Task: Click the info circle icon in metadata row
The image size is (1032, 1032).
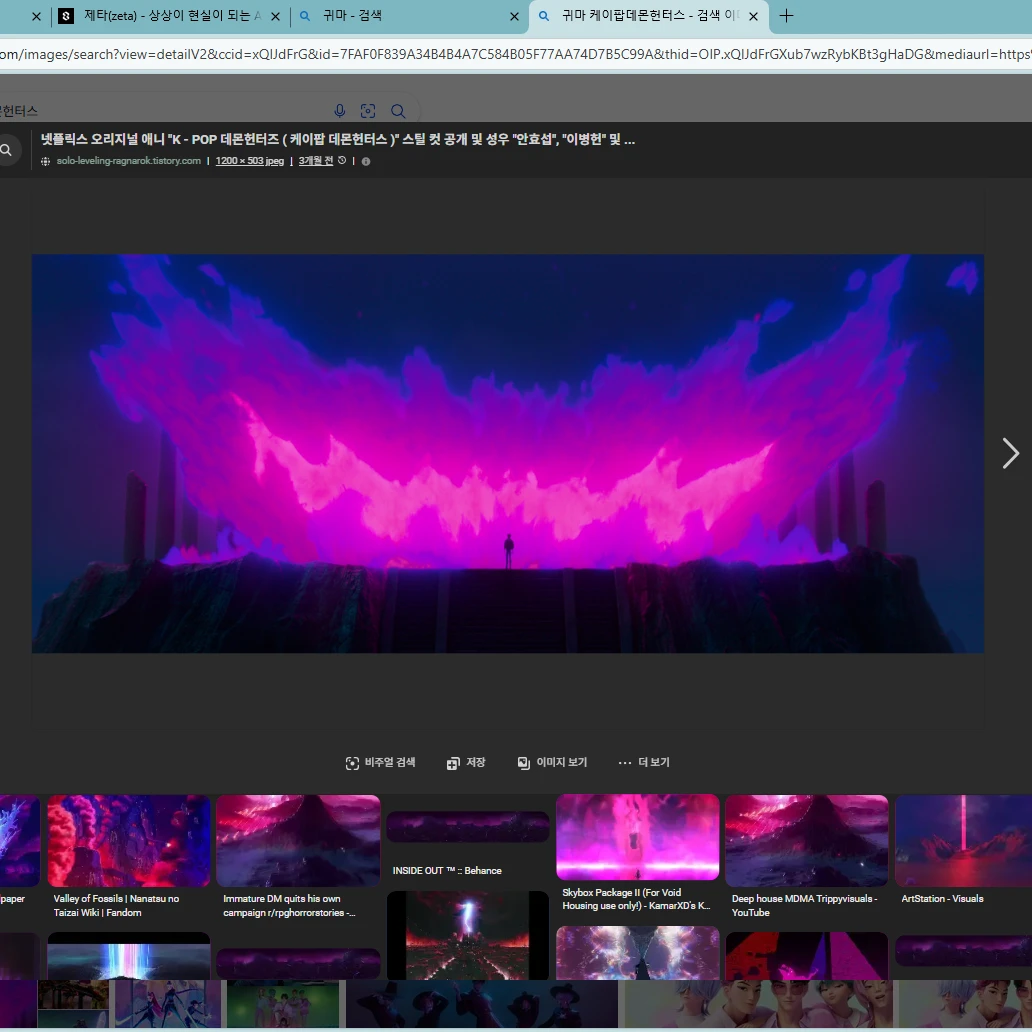Action: tap(366, 161)
